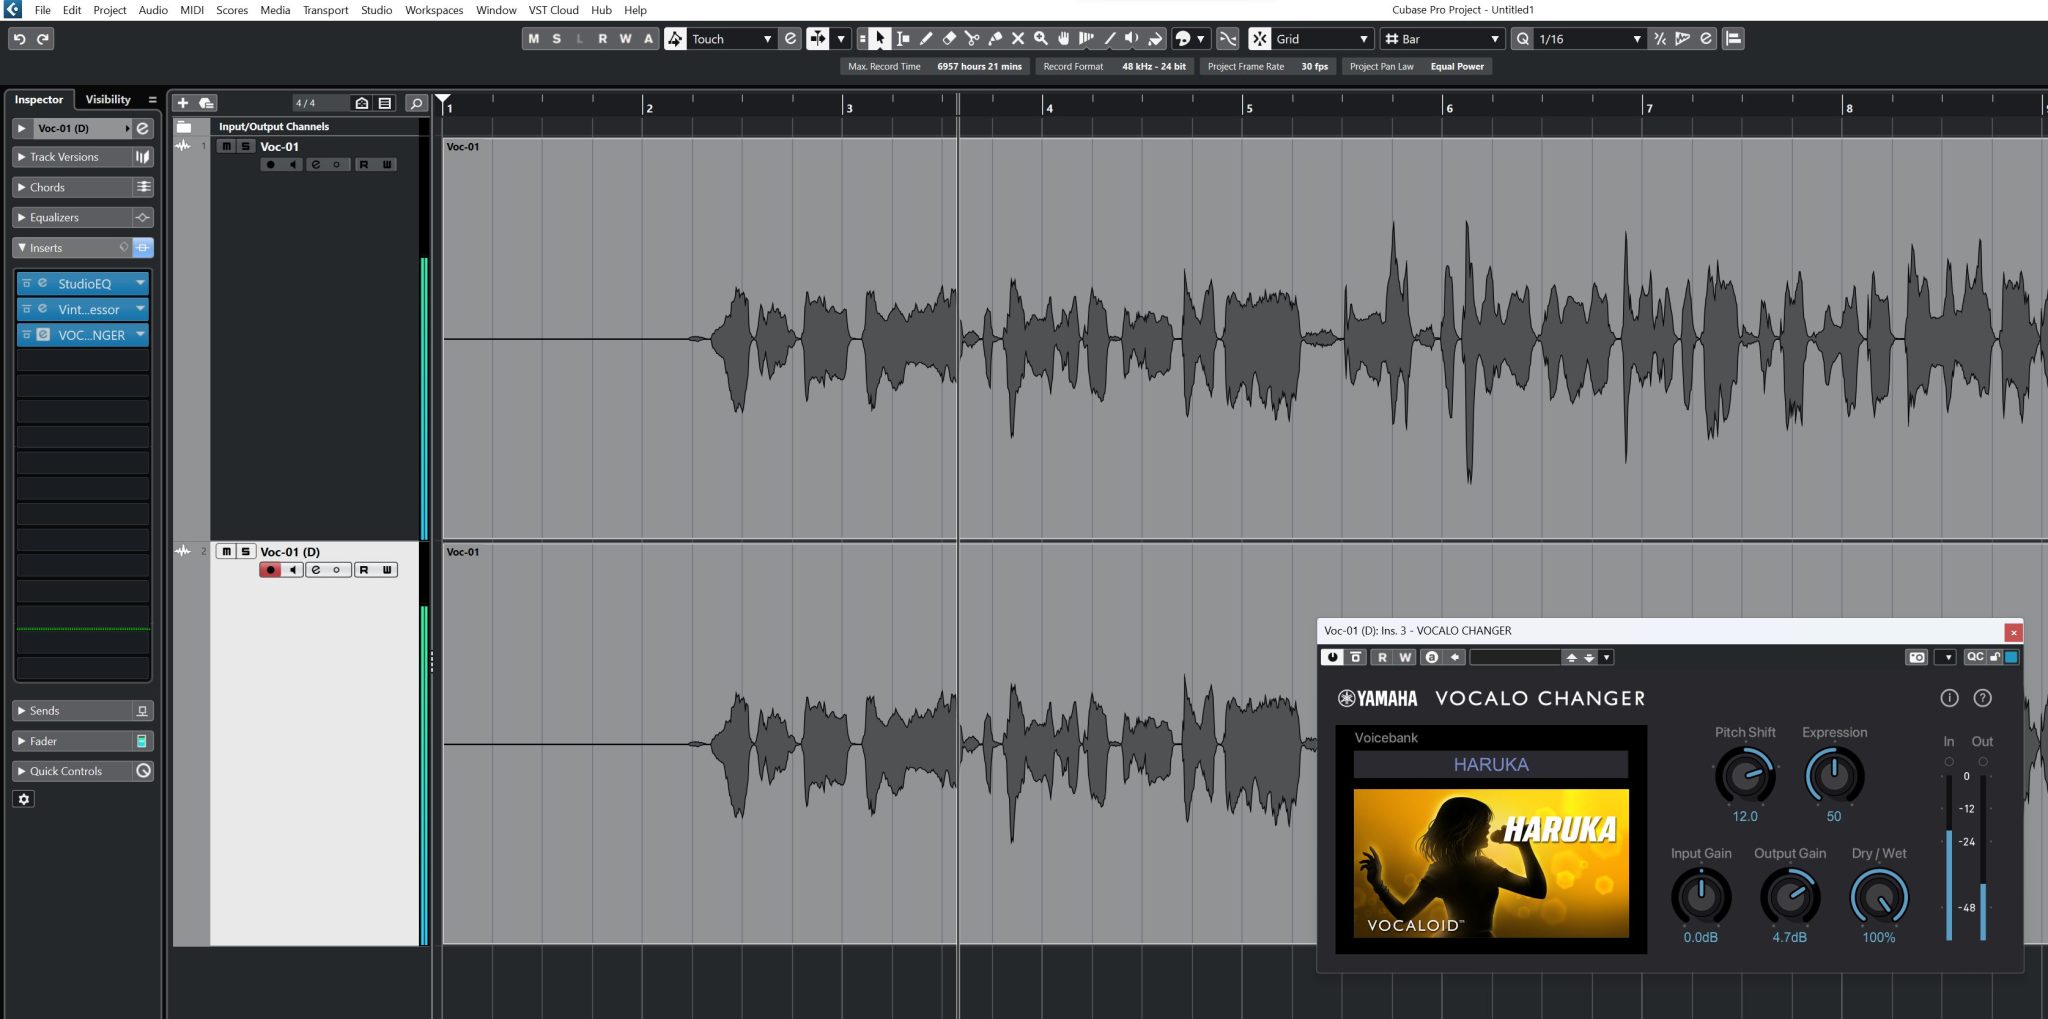Open the Touch automation mode dropdown

tap(768, 39)
